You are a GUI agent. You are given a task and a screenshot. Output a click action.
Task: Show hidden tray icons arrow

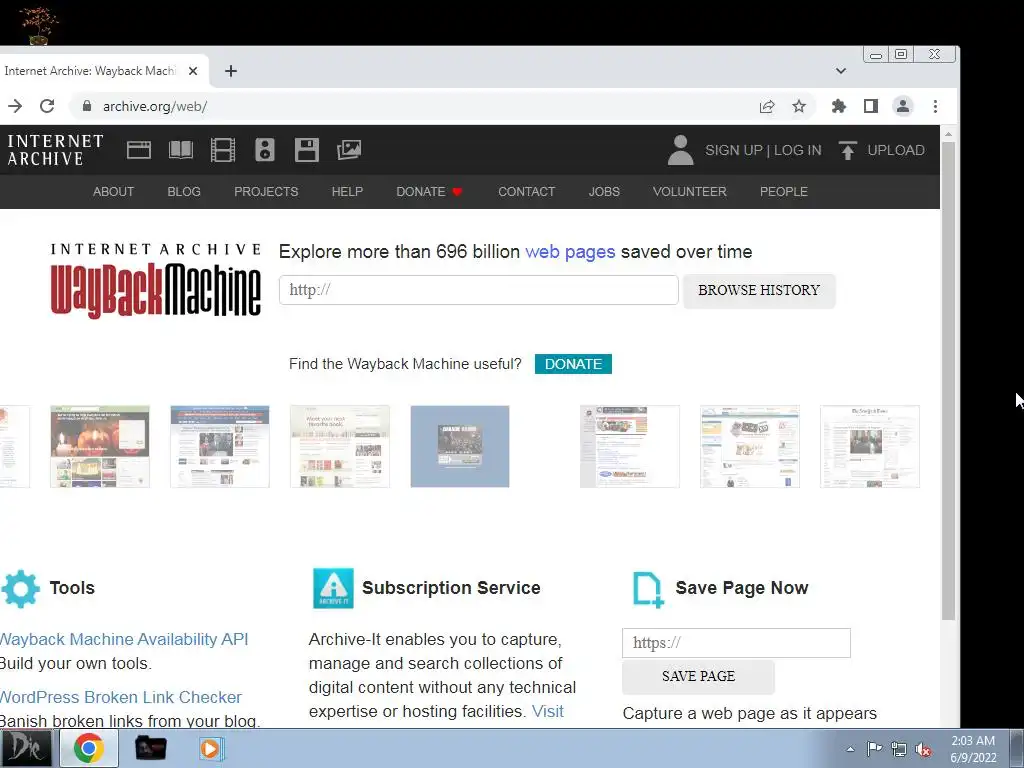tap(850, 749)
